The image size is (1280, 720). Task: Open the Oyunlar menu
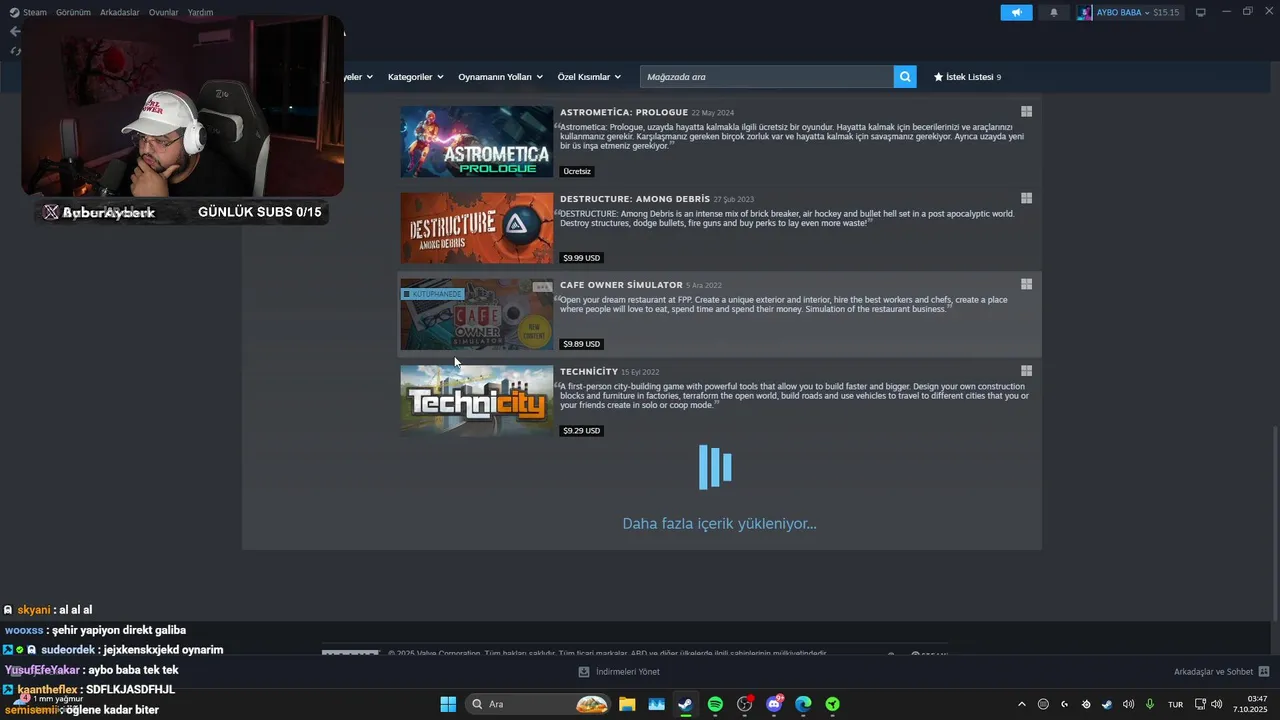[163, 13]
